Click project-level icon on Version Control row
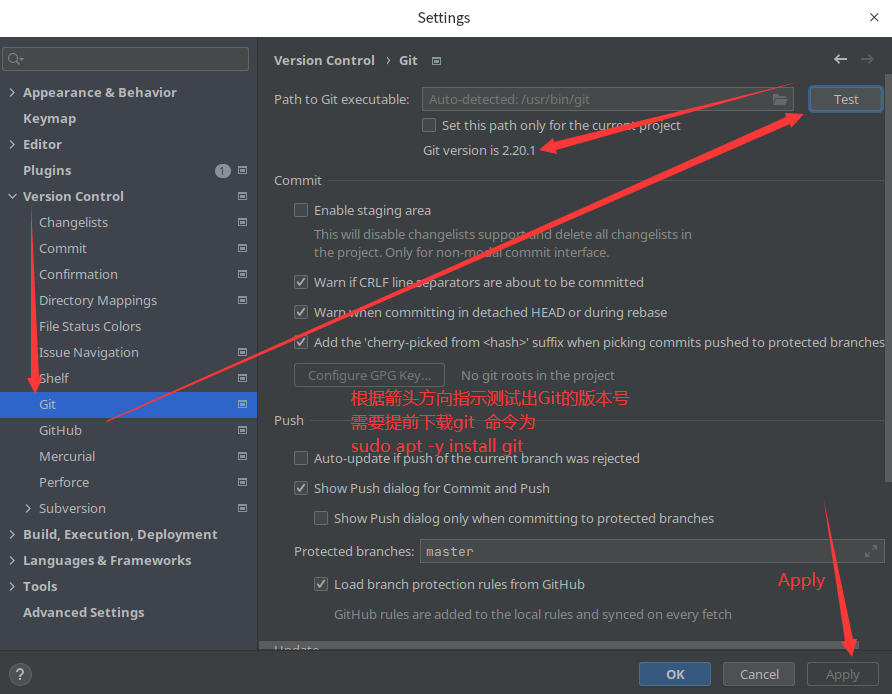892x694 pixels. tap(242, 196)
